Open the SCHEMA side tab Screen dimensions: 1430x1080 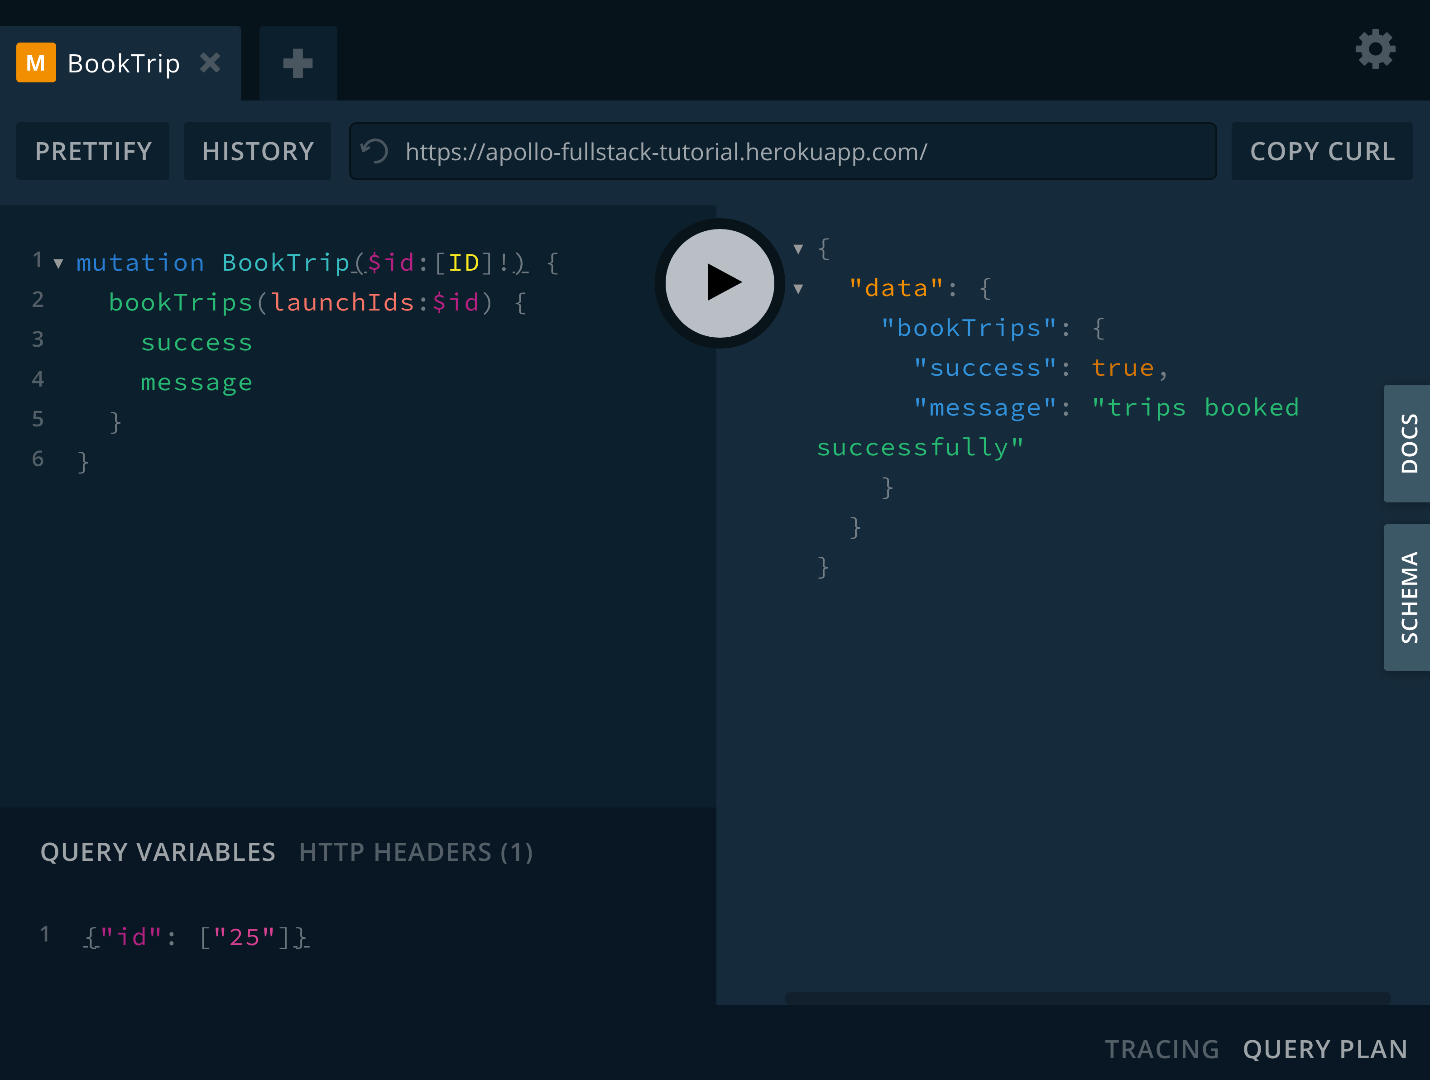coord(1408,597)
